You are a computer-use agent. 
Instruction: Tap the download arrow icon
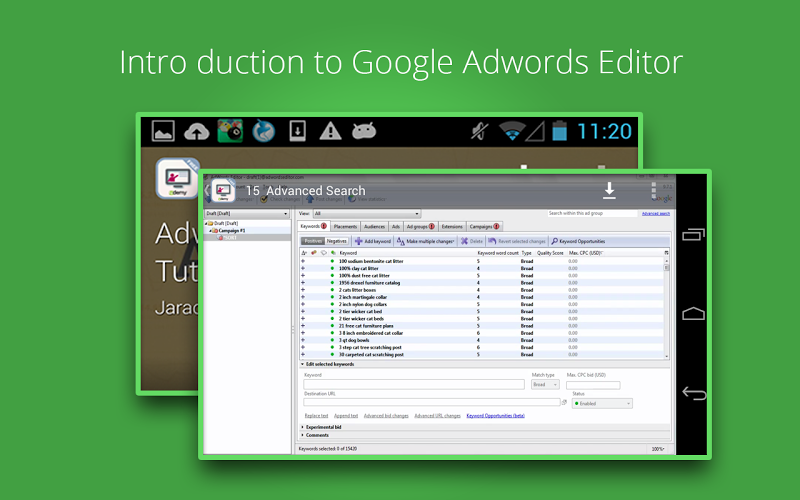(x=609, y=191)
